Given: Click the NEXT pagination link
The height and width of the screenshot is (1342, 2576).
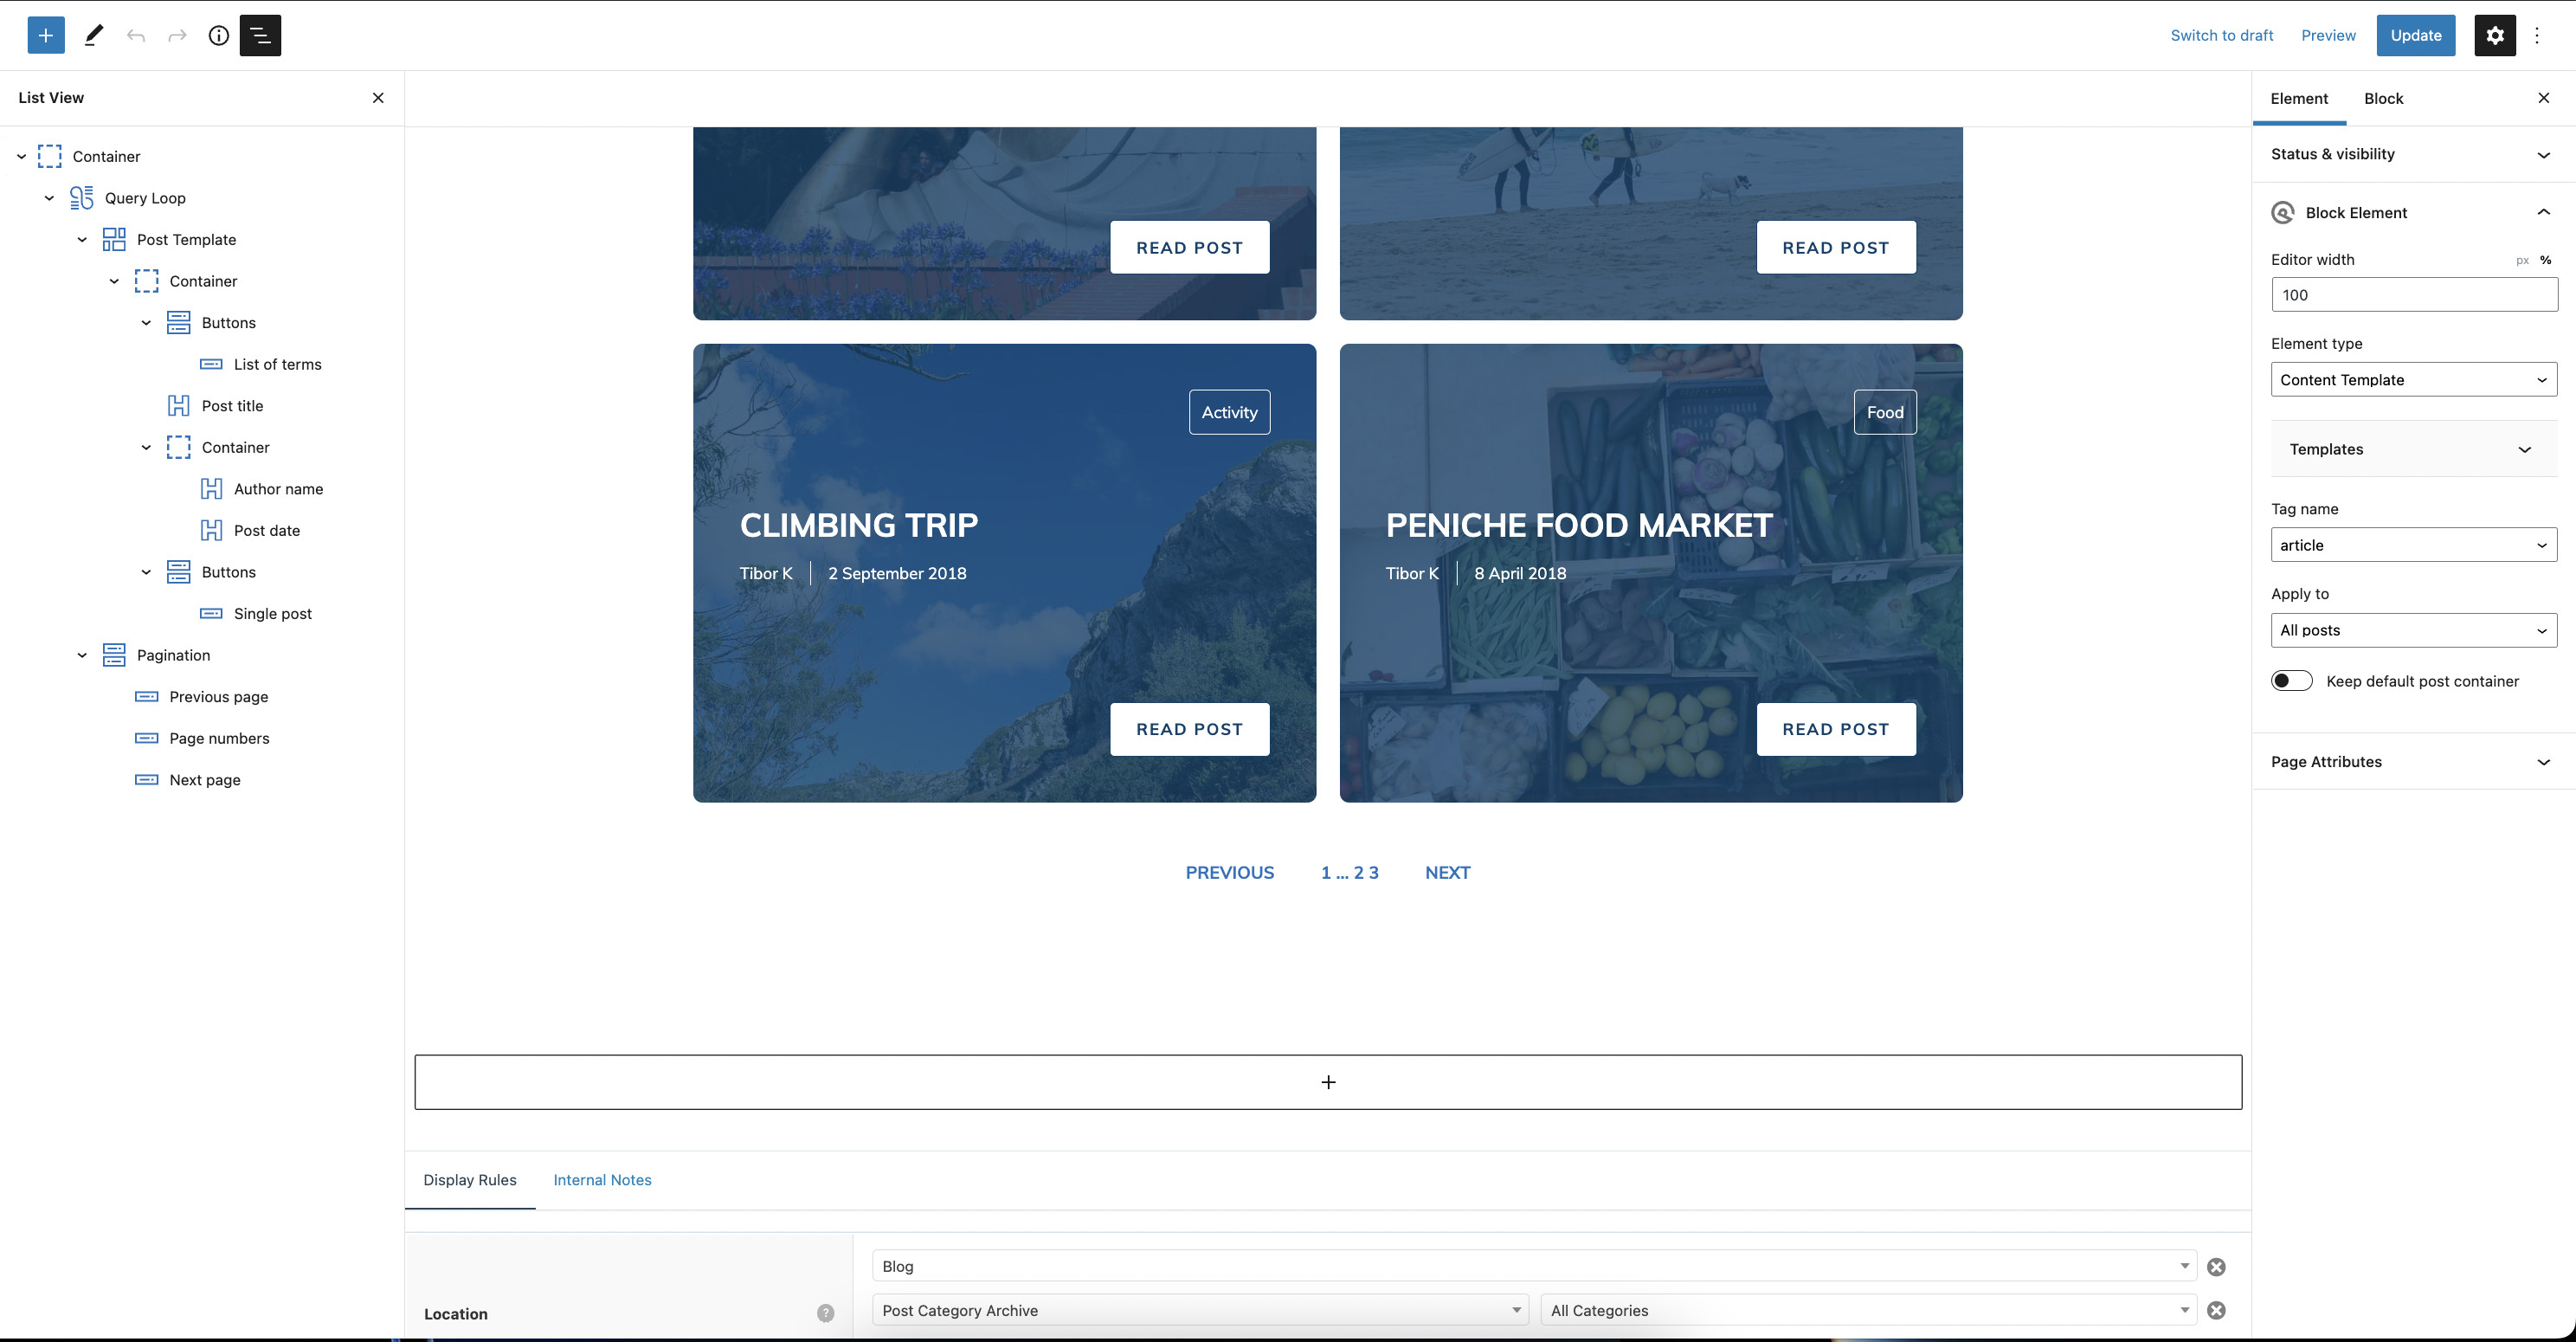Looking at the screenshot, I should click(x=1447, y=872).
